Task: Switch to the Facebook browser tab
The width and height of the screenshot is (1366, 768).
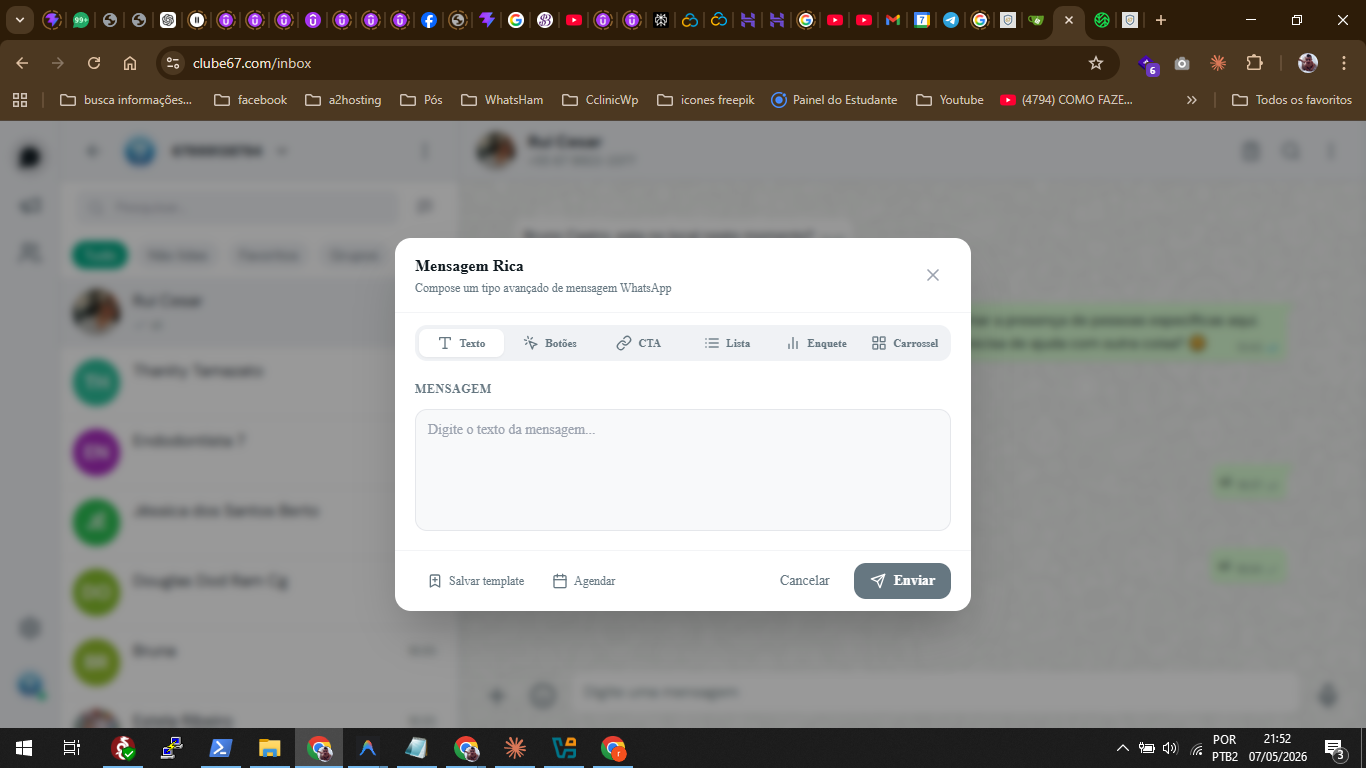Action: click(429, 20)
